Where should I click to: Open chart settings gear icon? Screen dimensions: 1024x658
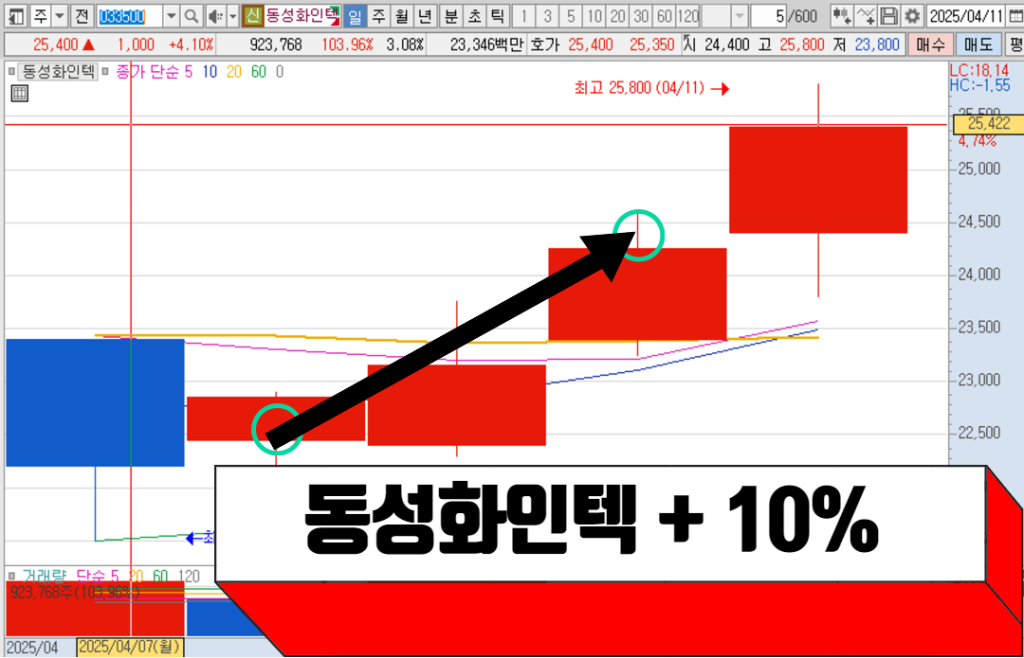(x=912, y=16)
